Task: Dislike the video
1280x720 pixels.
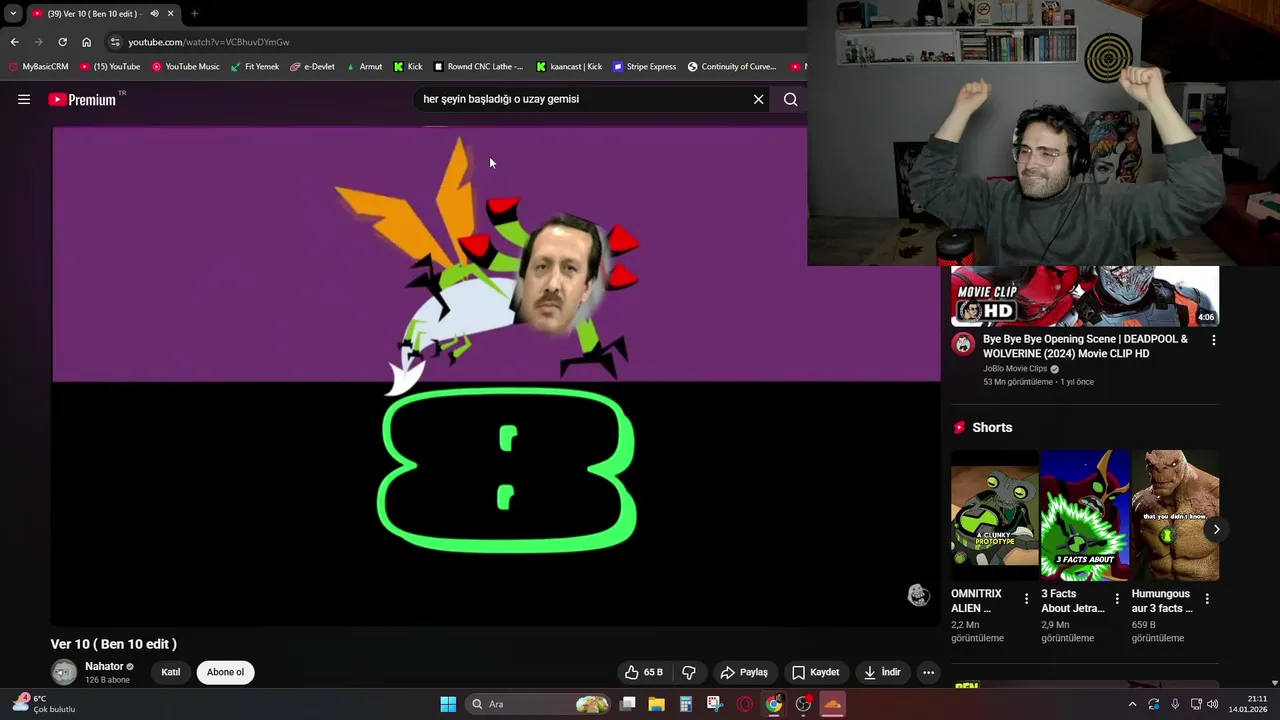Action: tap(688, 672)
